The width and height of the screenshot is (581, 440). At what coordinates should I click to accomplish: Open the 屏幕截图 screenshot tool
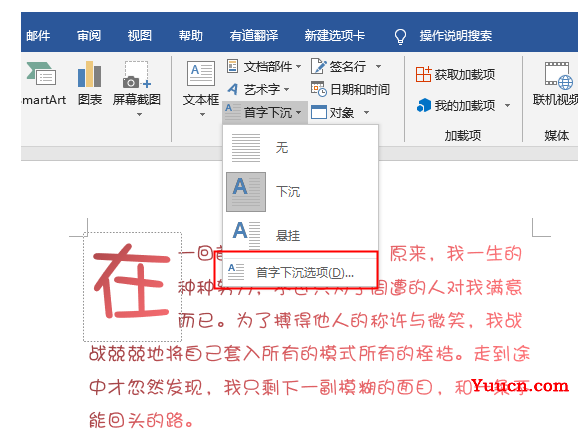[137, 75]
